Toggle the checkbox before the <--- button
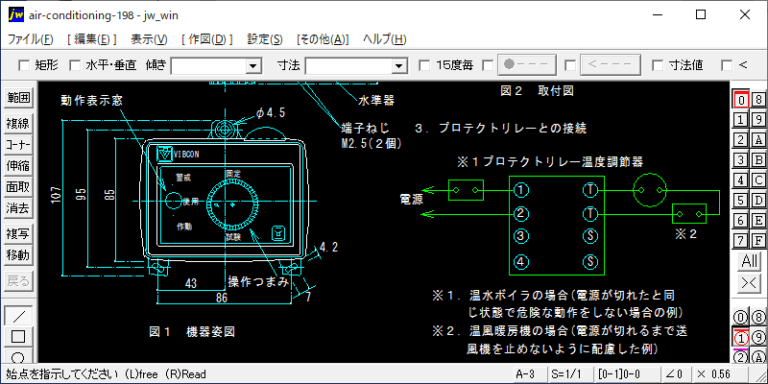Screen dimensions: 768x384 coord(570,65)
